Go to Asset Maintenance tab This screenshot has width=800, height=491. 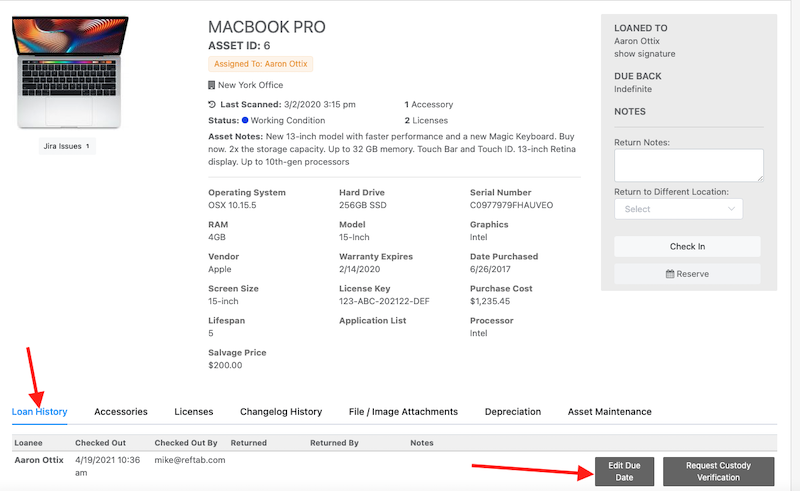pos(609,411)
